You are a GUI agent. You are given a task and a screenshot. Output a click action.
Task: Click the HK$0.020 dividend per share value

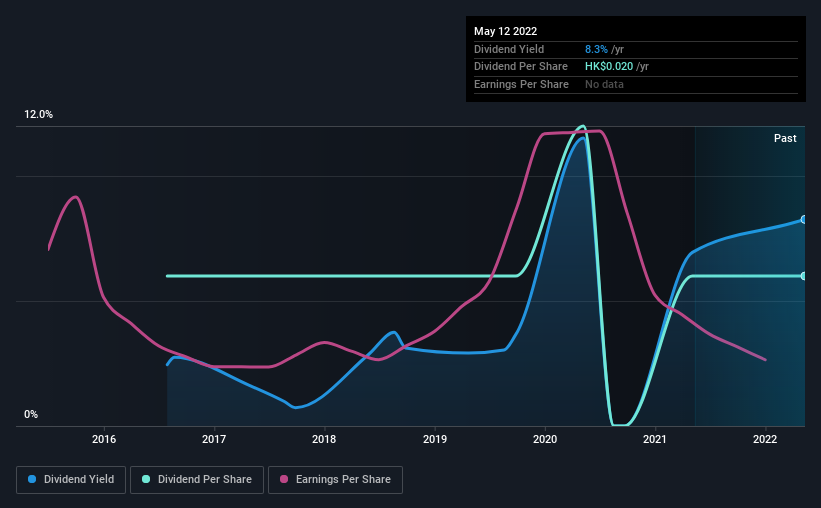tap(609, 67)
